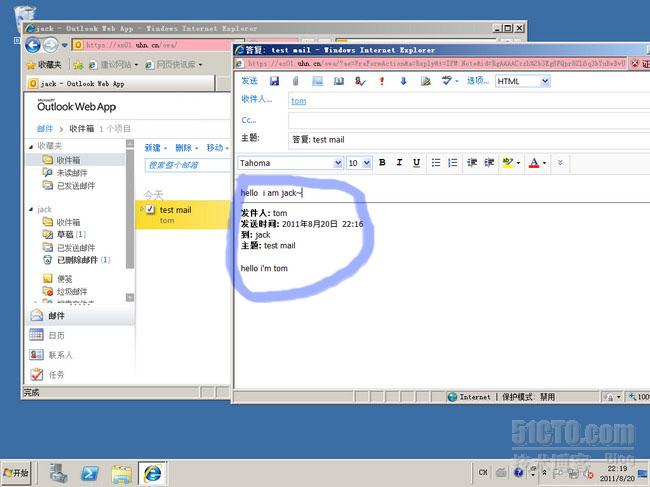The height and width of the screenshot is (487, 650).
Task: Open the highlight color dropdown arrow
Action: (x=518, y=163)
